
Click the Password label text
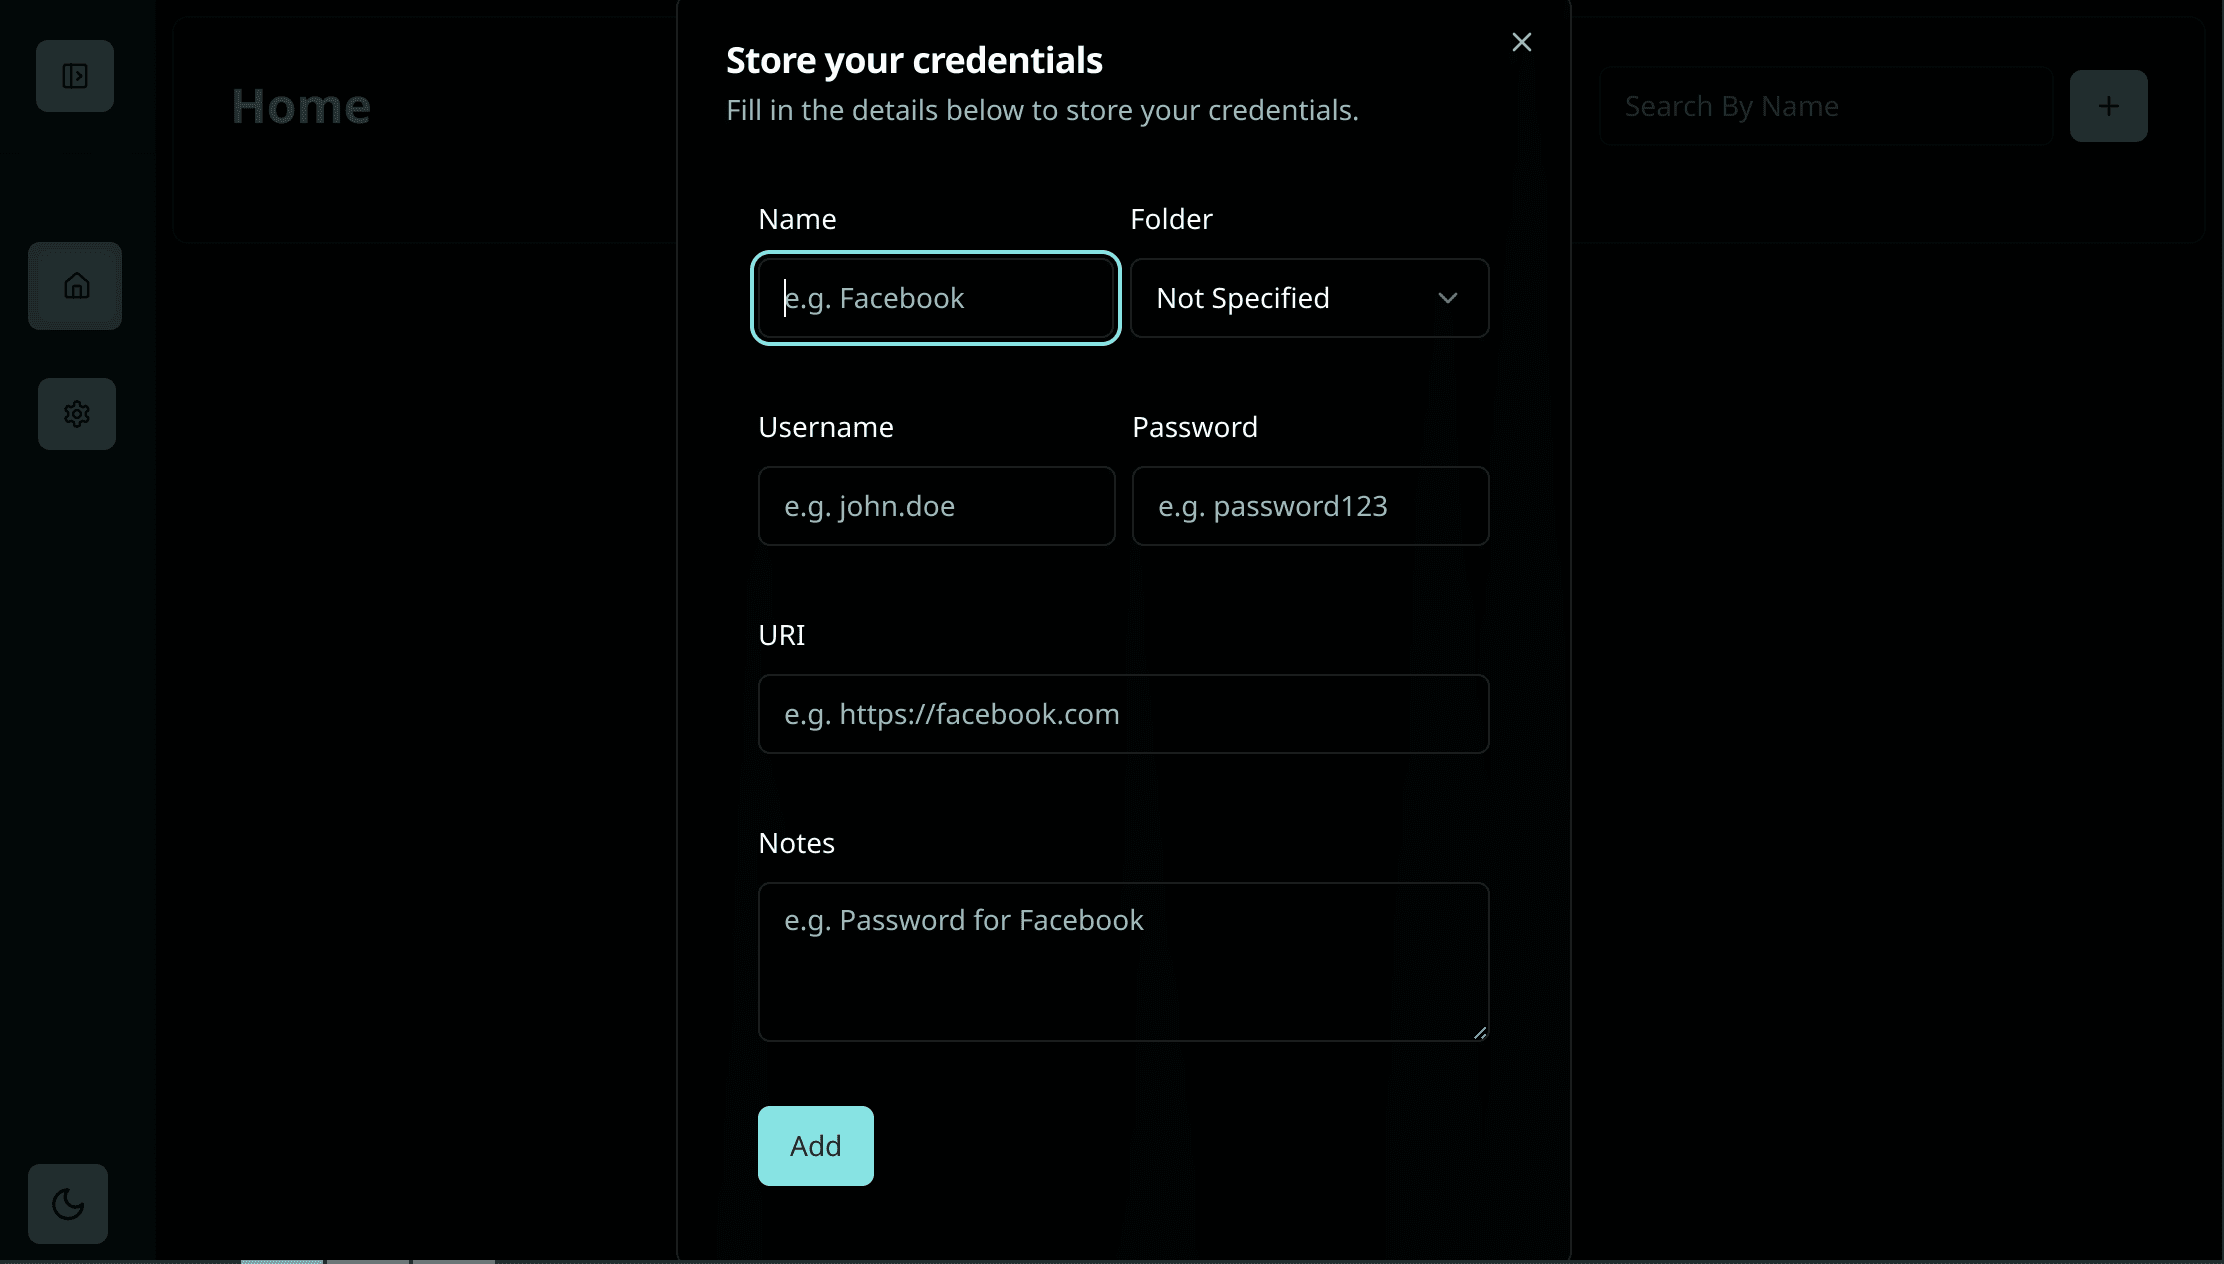pyautogui.click(x=1195, y=427)
